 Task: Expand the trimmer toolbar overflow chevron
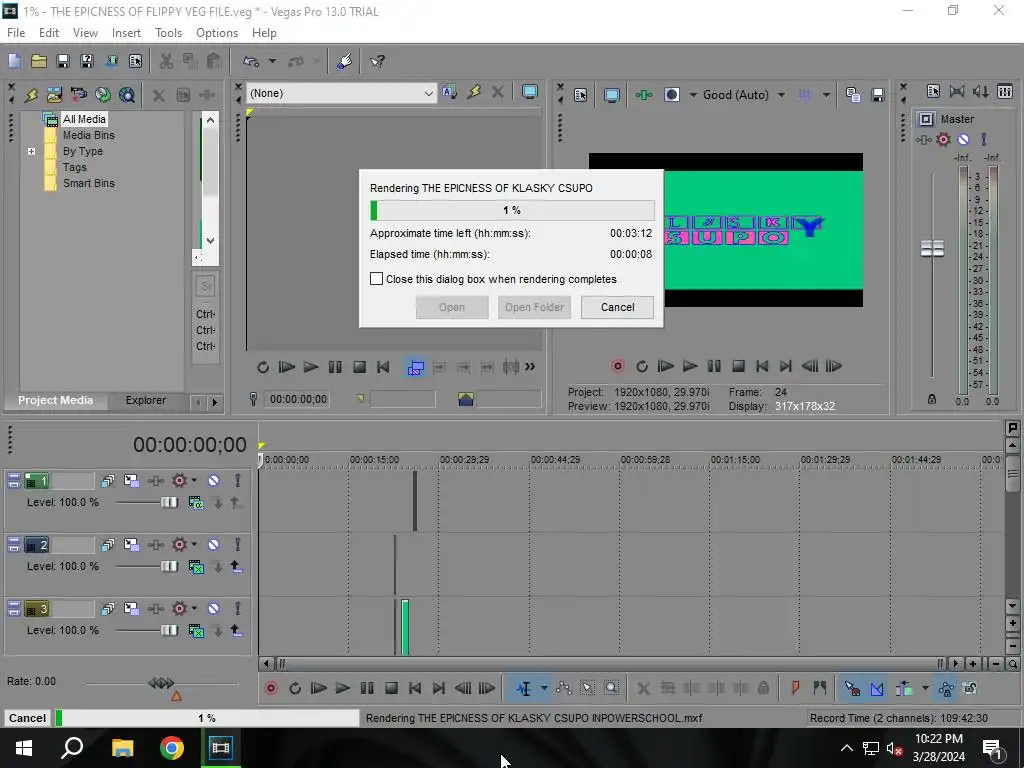click(x=530, y=367)
